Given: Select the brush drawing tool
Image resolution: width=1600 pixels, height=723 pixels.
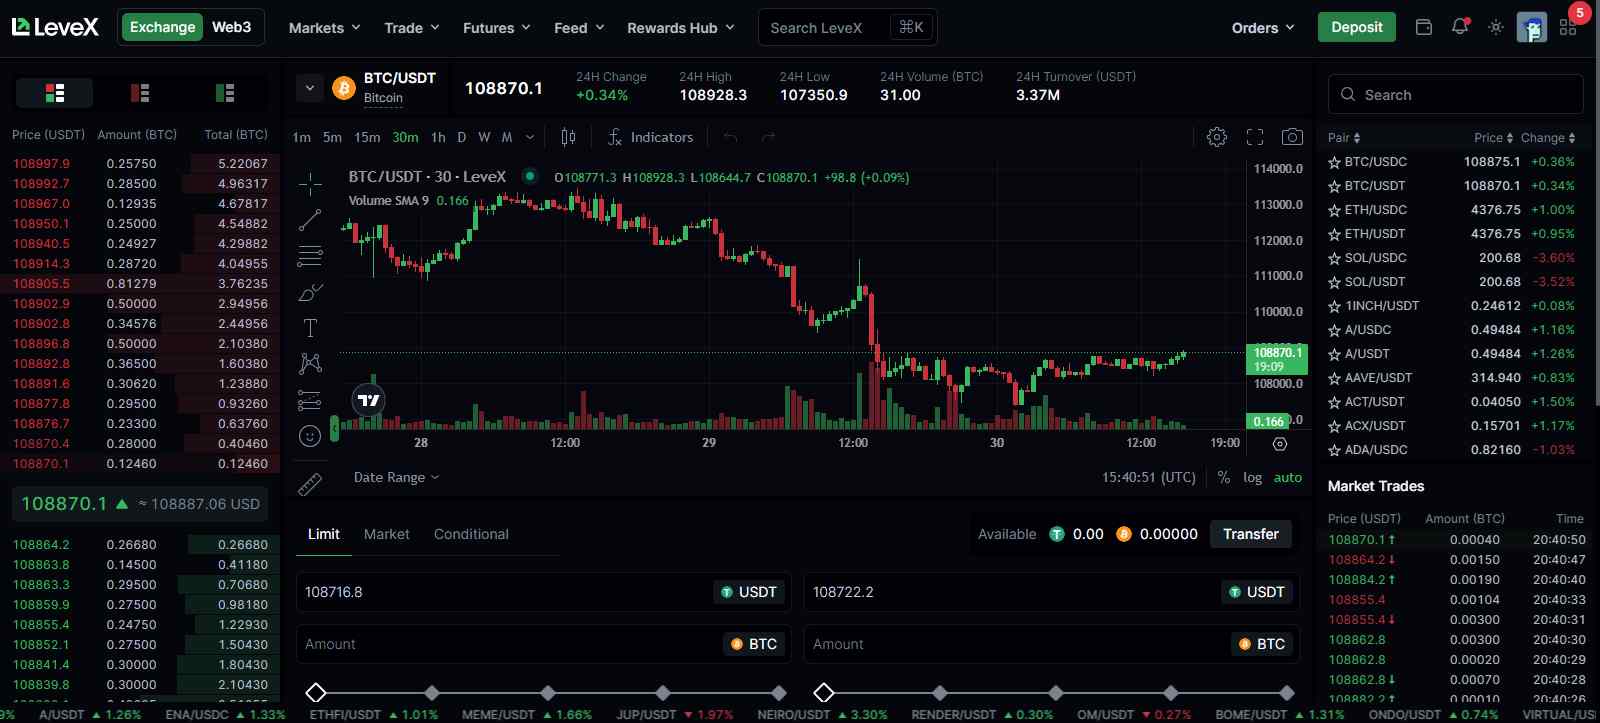Looking at the screenshot, I should 310,292.
